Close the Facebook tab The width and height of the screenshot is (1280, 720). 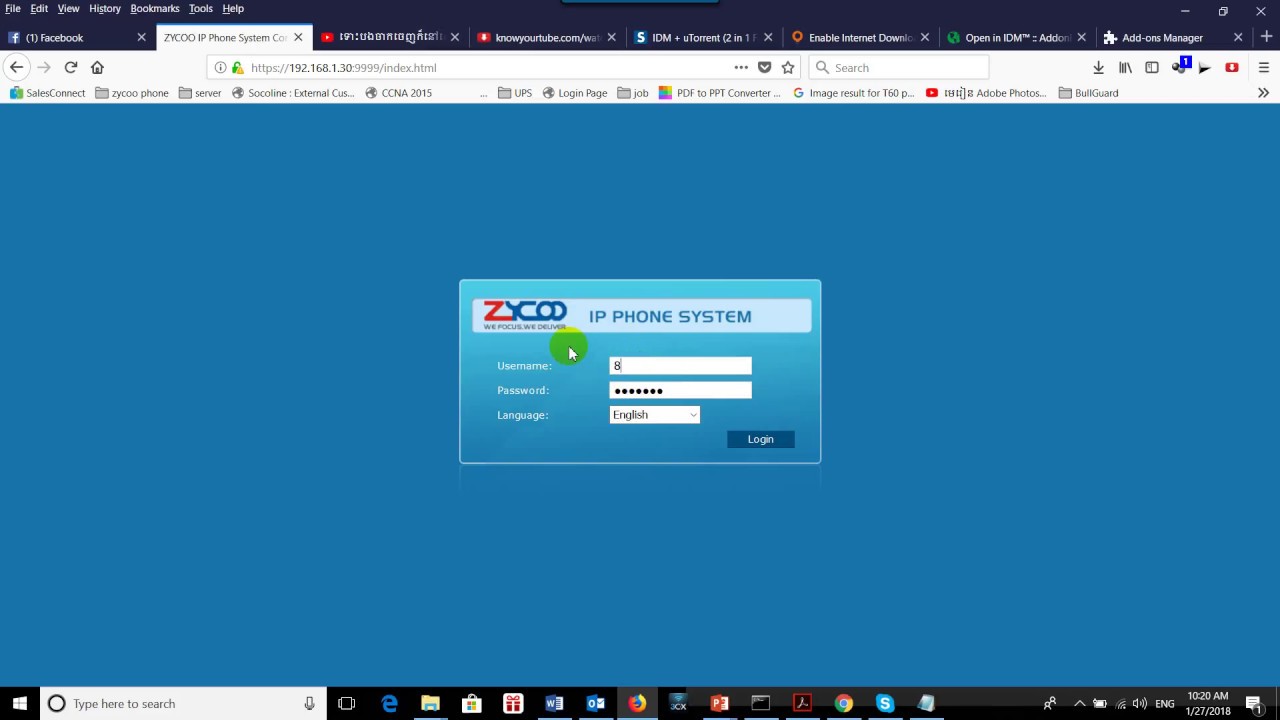141,37
